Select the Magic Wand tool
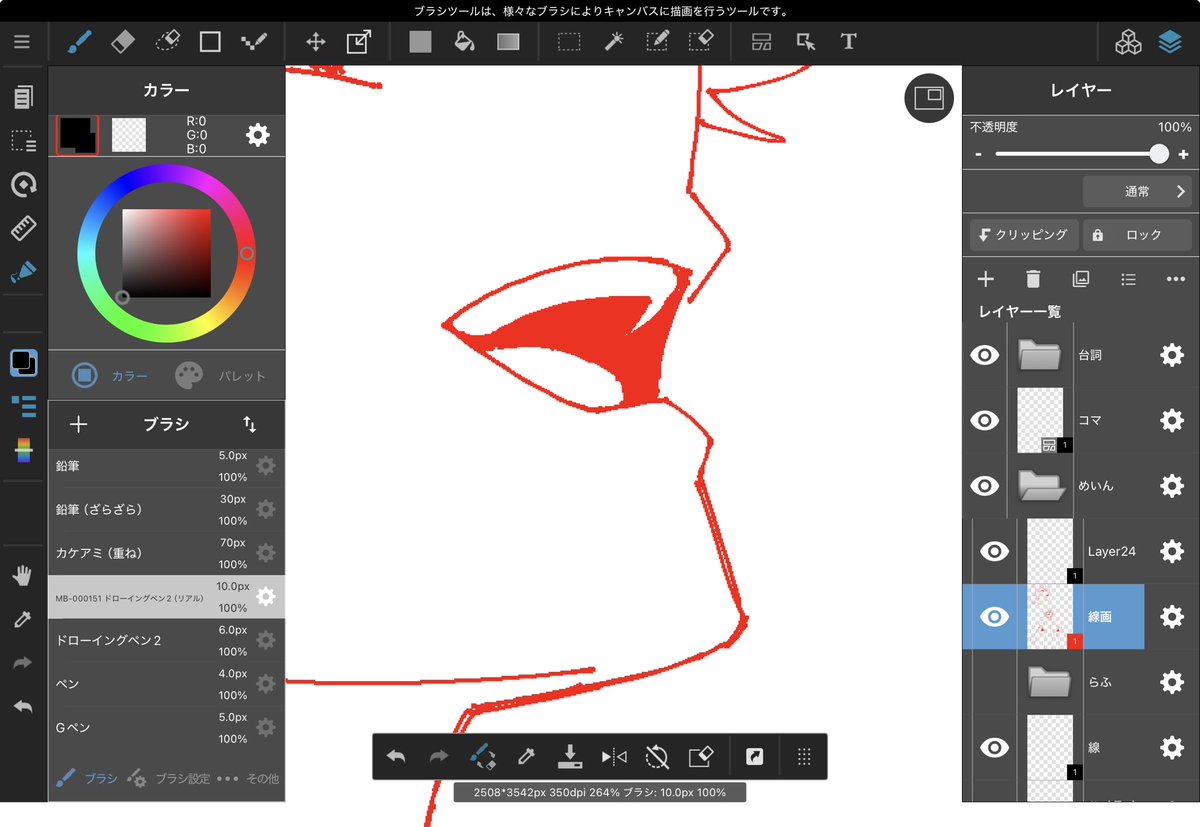This screenshot has width=1200, height=827. pyautogui.click(x=614, y=42)
